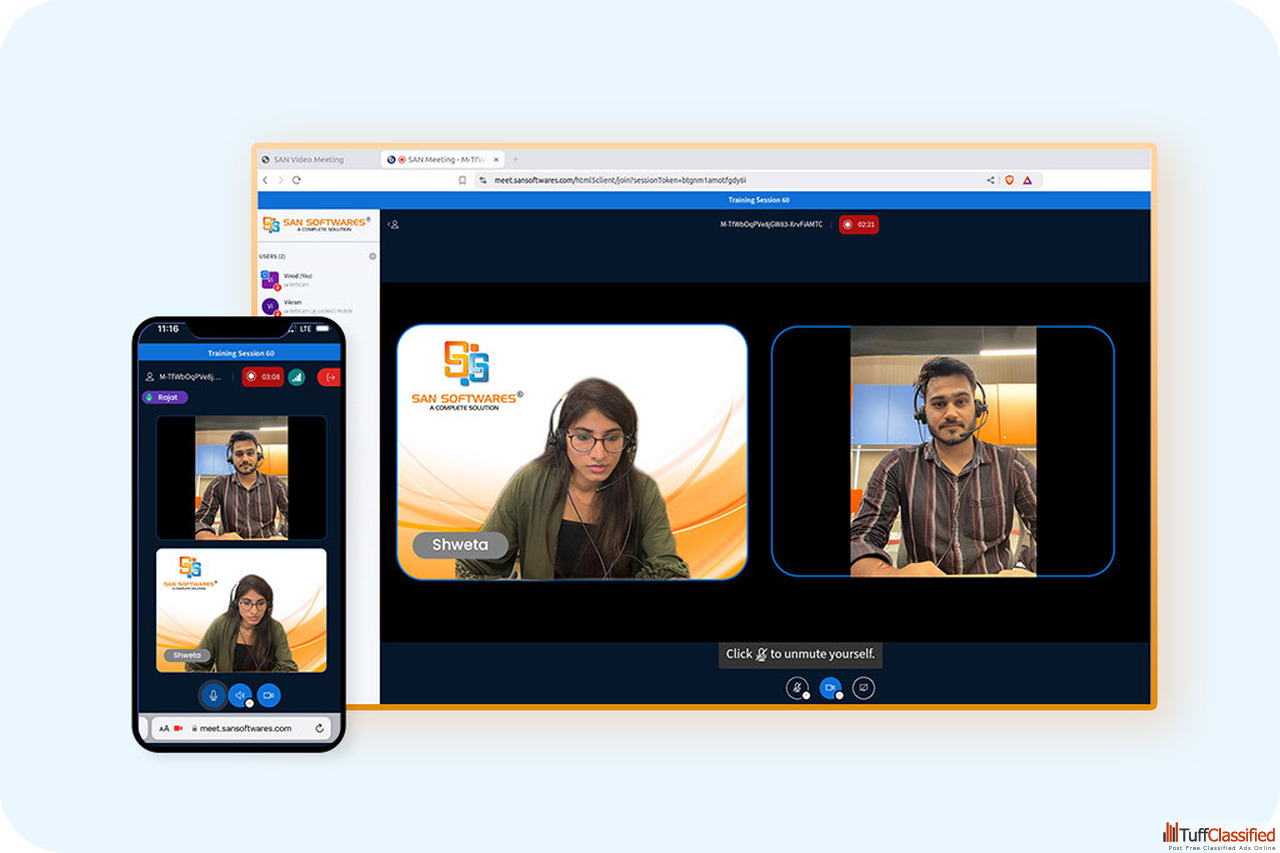Click the share icon in the address bar
The height and width of the screenshot is (853, 1280).
tap(990, 180)
